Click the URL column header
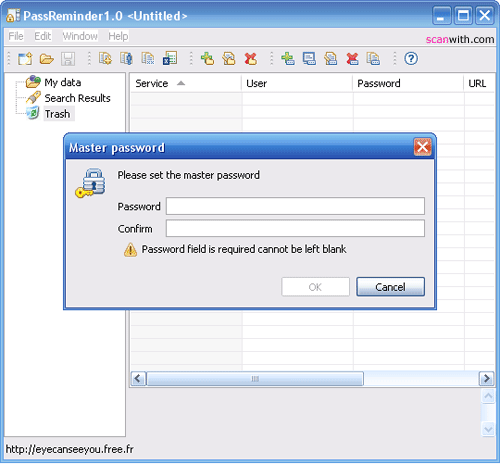The image size is (500, 464). pyautogui.click(x=479, y=83)
